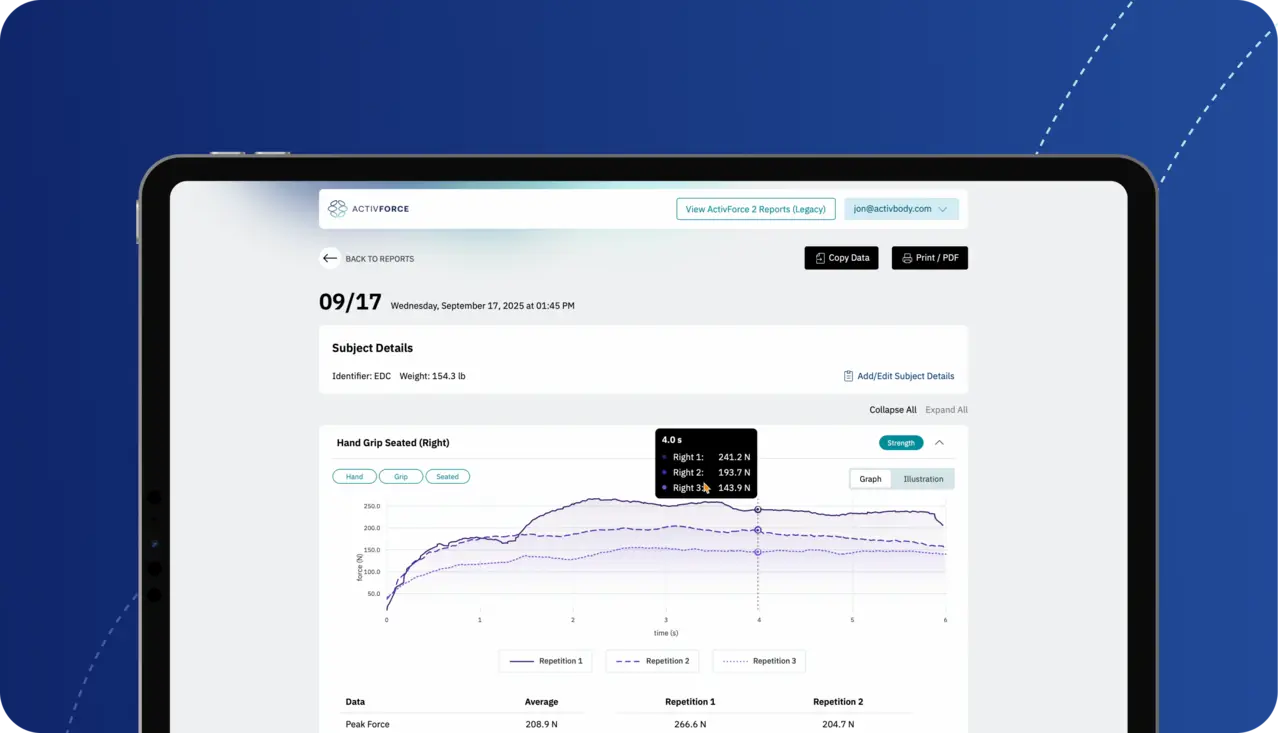Toggle Repetition 2 dashed line in legend
The image size is (1278, 733).
(652, 661)
